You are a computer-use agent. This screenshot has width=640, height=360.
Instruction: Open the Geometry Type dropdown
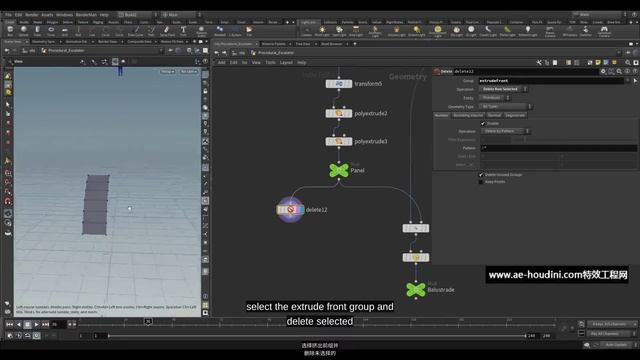coord(505,107)
